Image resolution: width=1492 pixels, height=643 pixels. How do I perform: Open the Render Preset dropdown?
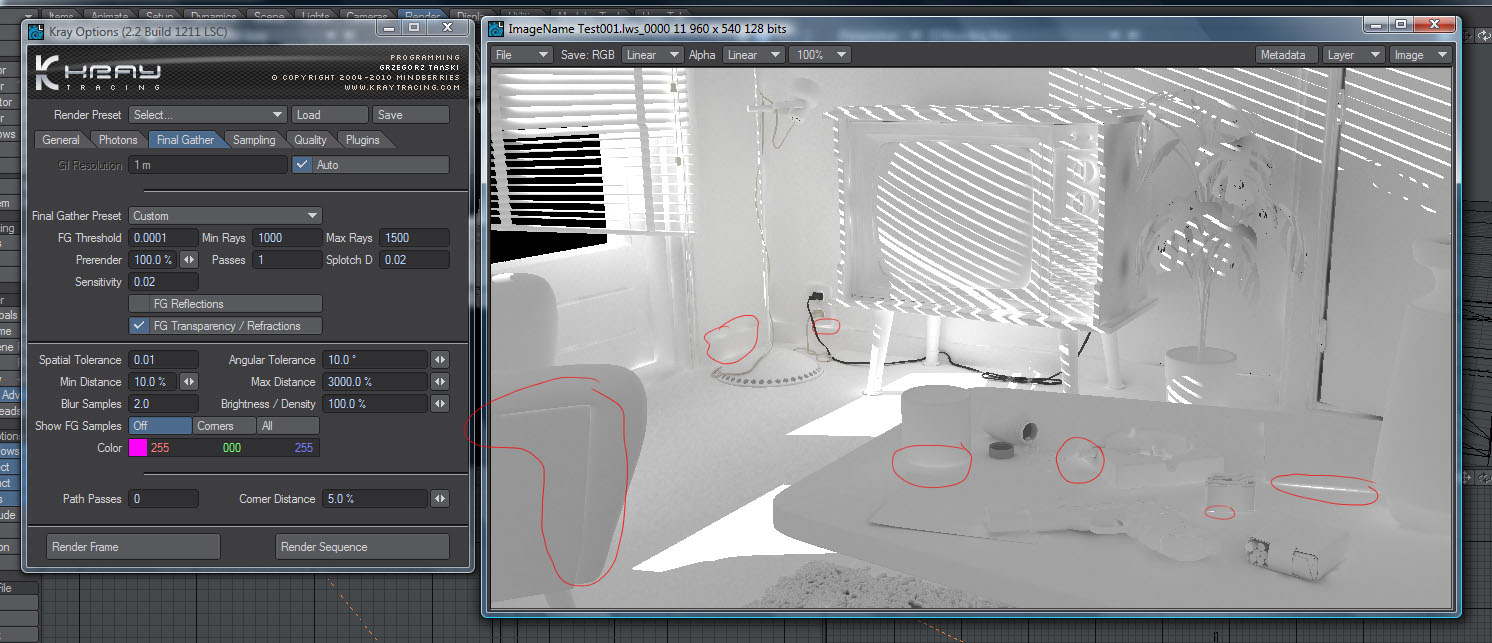click(208, 115)
